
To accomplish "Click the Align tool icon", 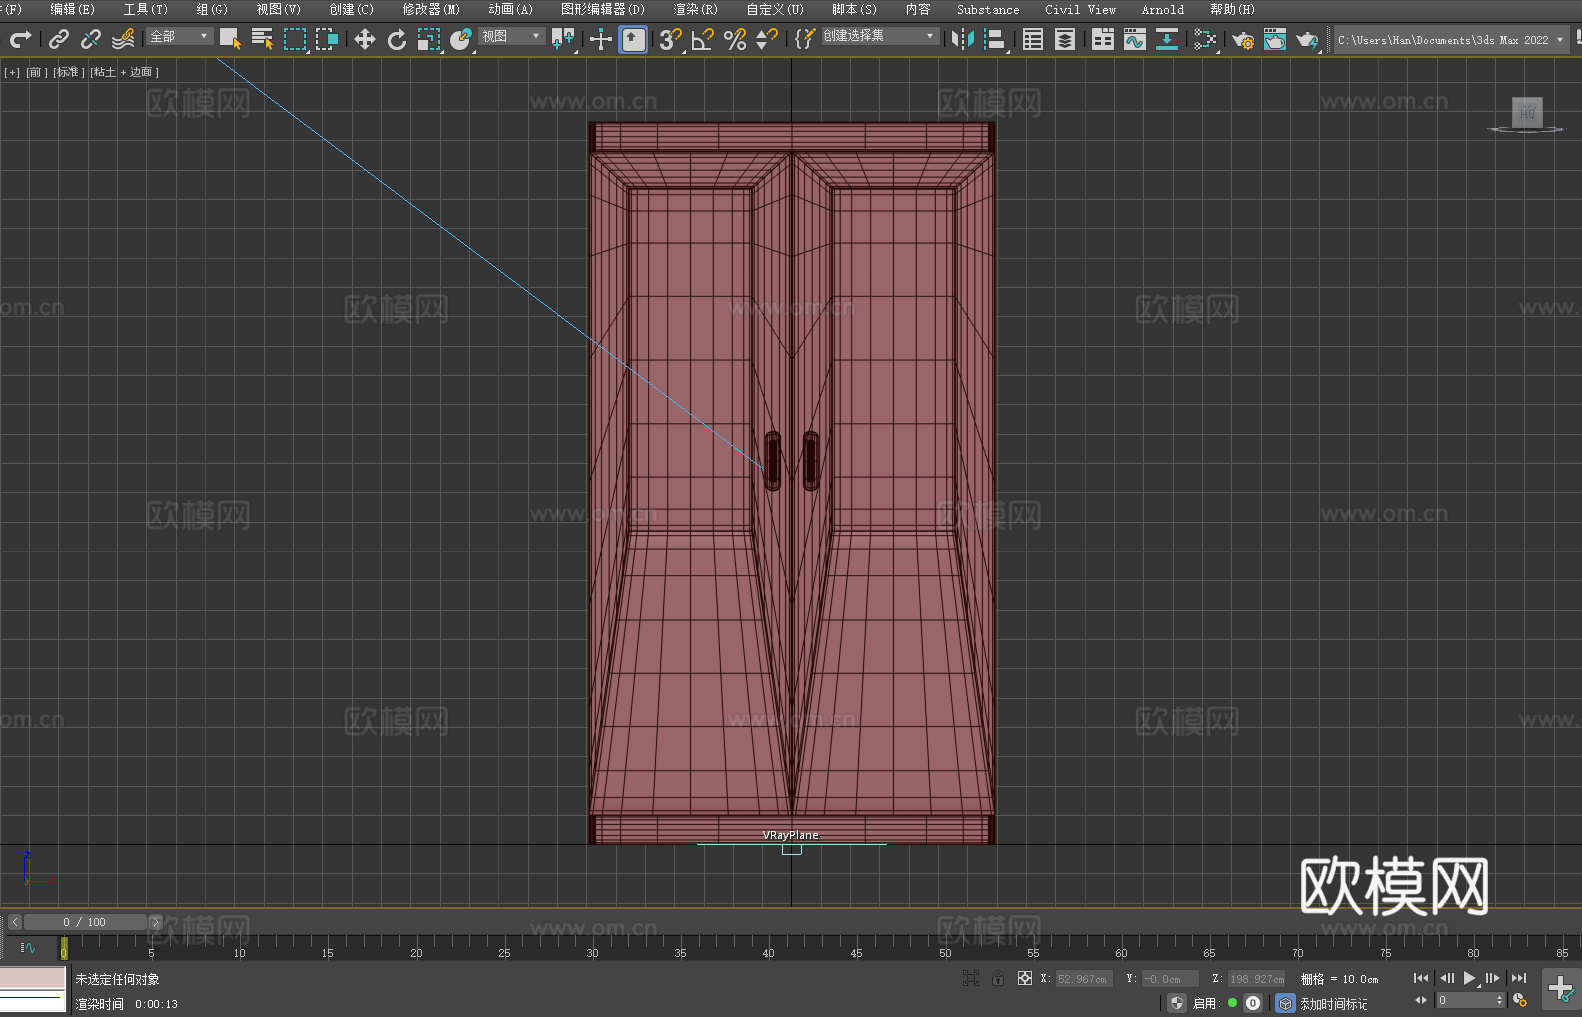I will click(995, 39).
